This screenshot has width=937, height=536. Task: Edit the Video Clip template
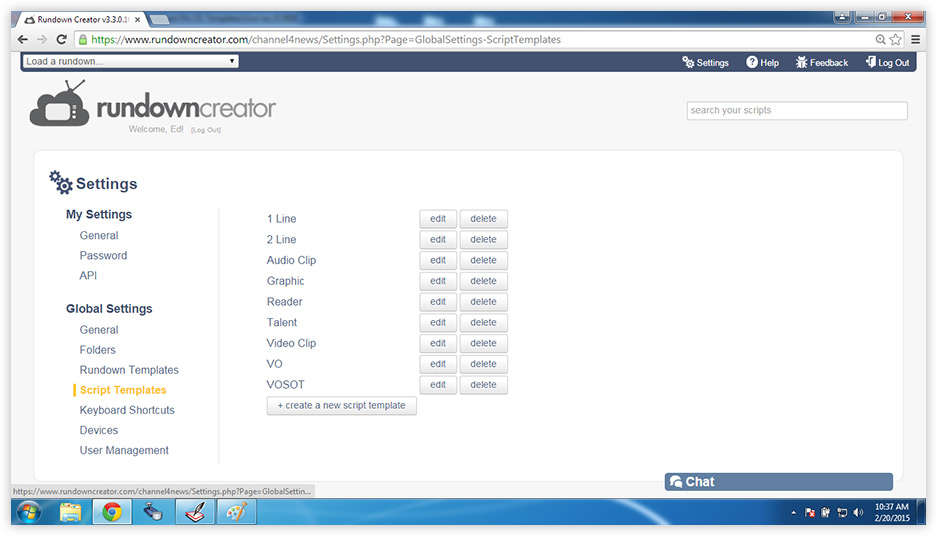(438, 344)
